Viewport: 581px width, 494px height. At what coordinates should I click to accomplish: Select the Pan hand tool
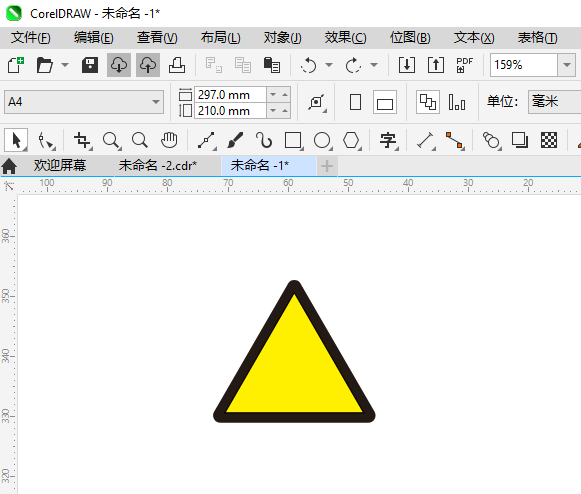pyautogui.click(x=169, y=140)
